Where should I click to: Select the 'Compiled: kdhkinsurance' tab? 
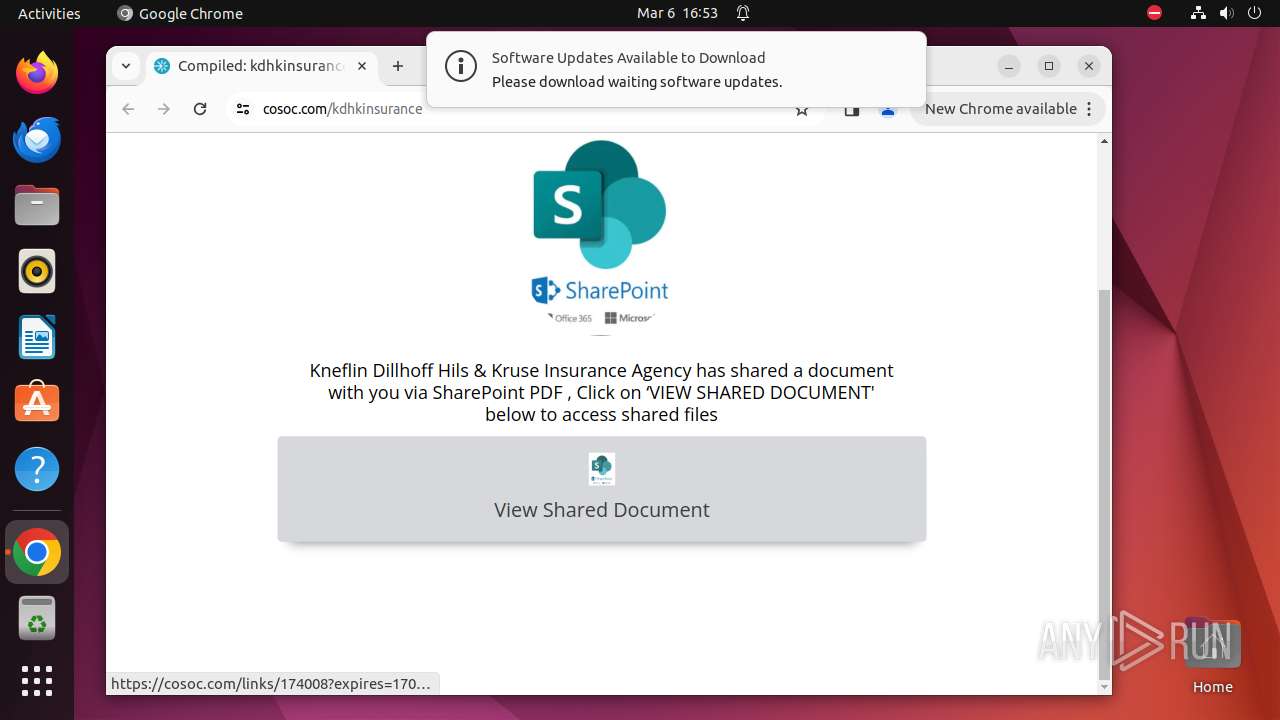click(261, 66)
